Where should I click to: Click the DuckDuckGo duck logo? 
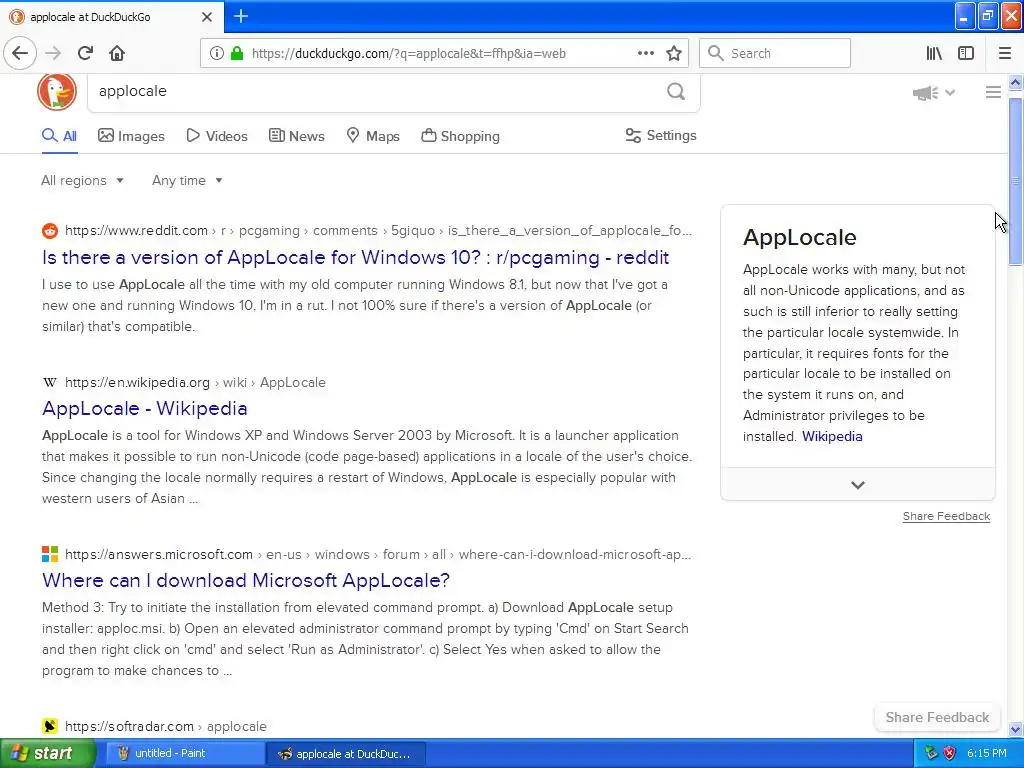(x=57, y=91)
